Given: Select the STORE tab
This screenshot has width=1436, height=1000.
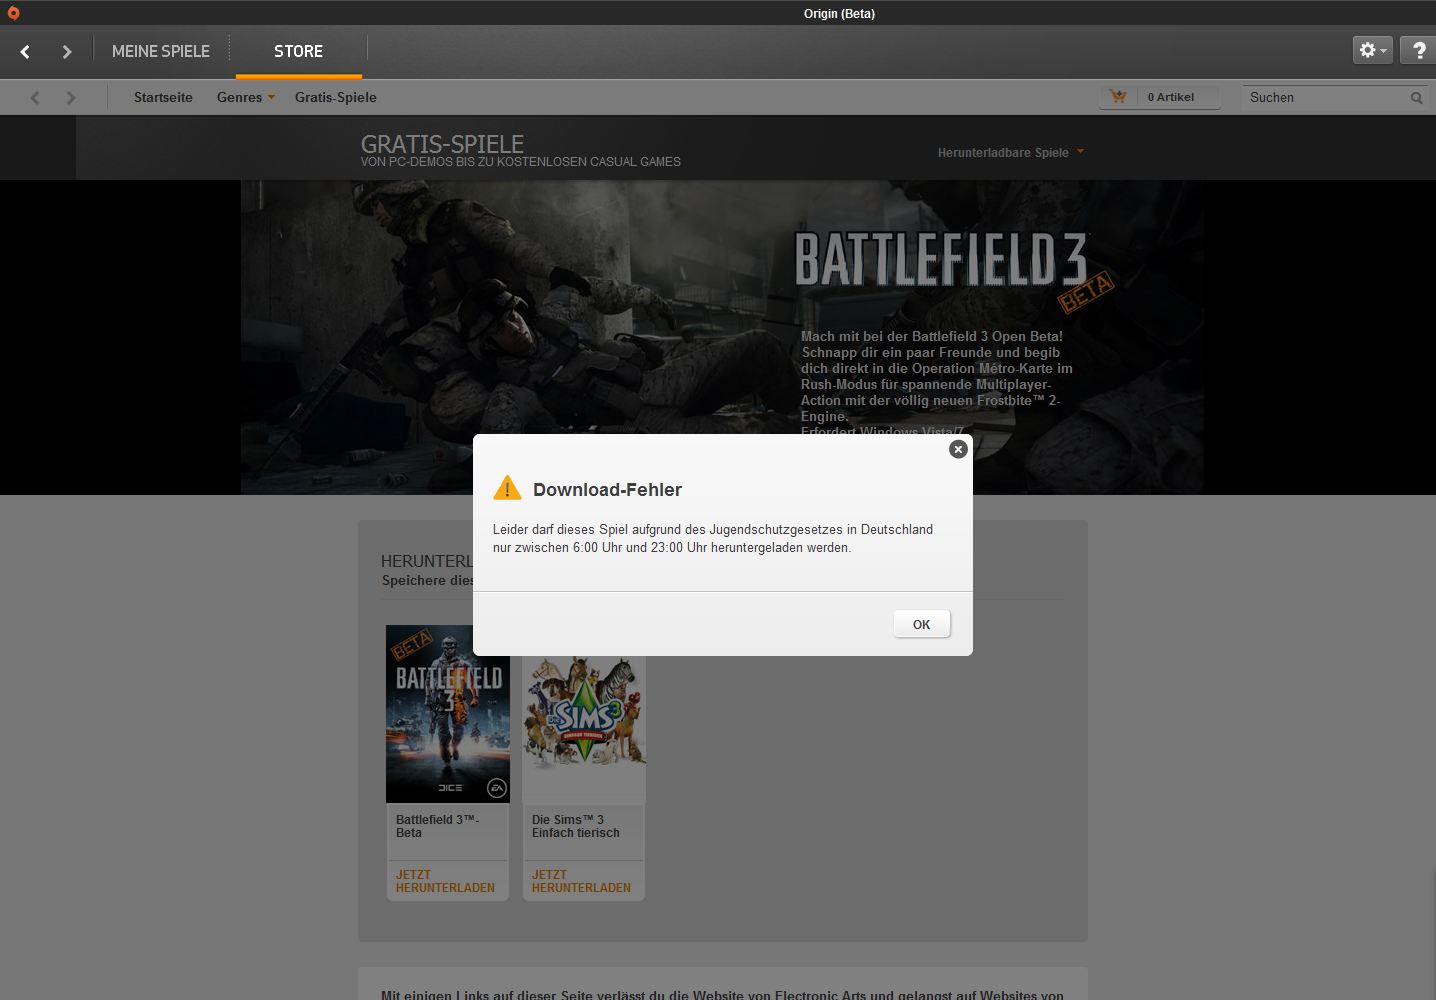Looking at the screenshot, I should click(x=298, y=51).
